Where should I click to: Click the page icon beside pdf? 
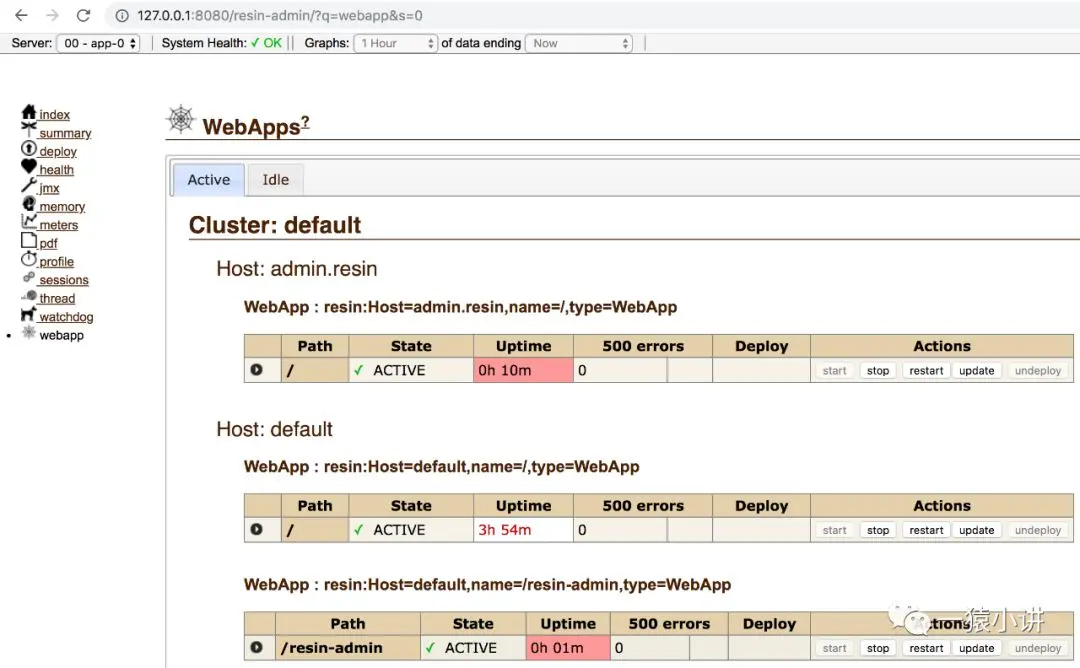pyautogui.click(x=28, y=240)
